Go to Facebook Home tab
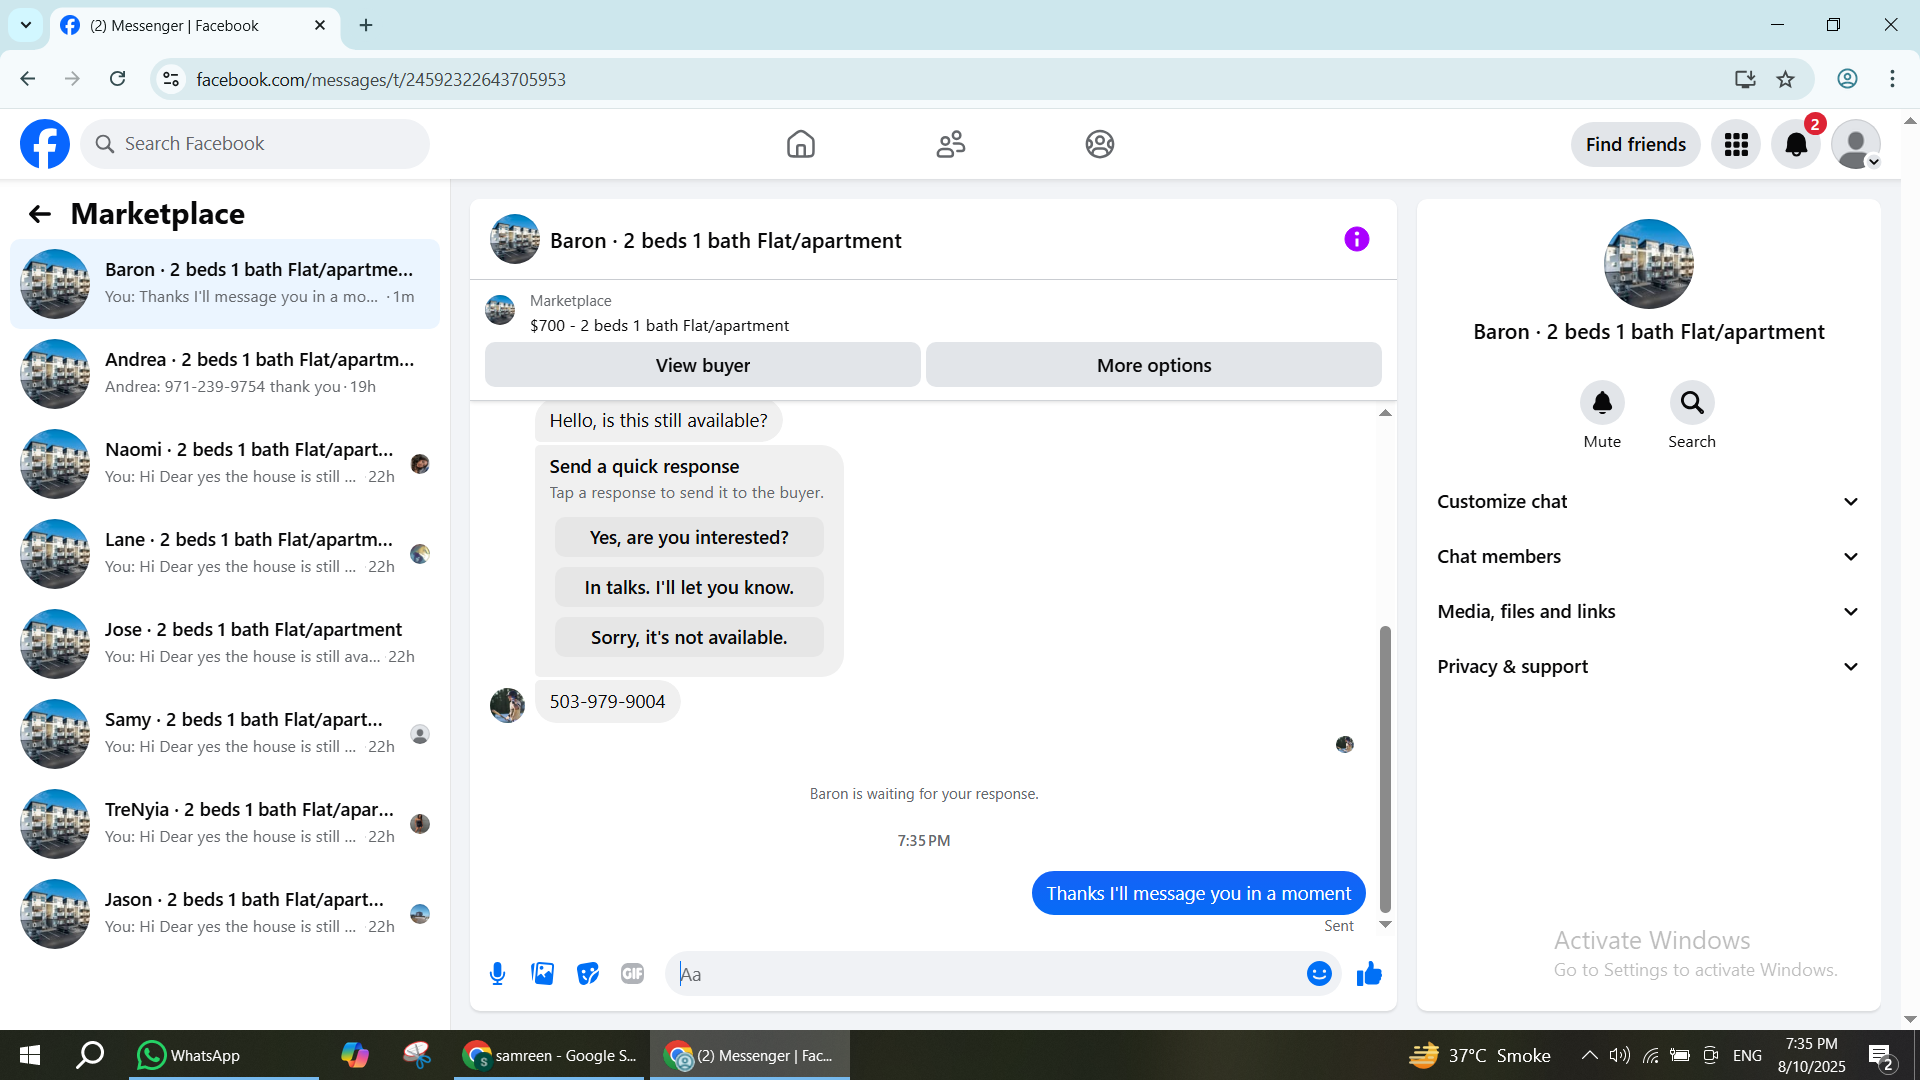This screenshot has height=1080, width=1920. point(800,145)
